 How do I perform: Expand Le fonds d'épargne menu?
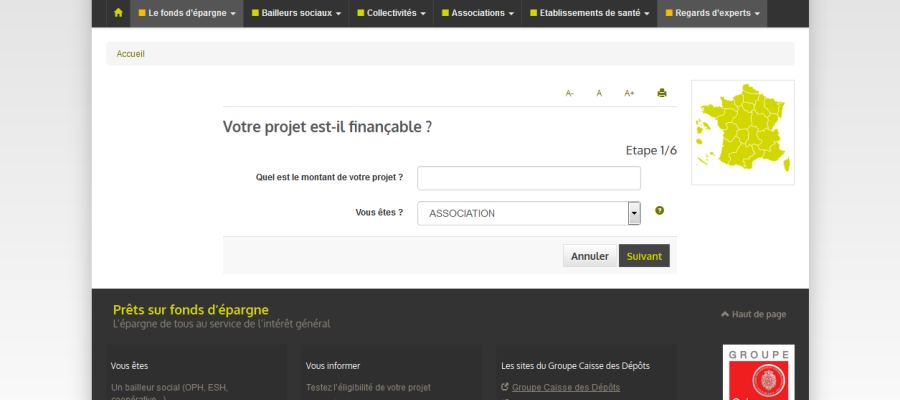point(187,13)
